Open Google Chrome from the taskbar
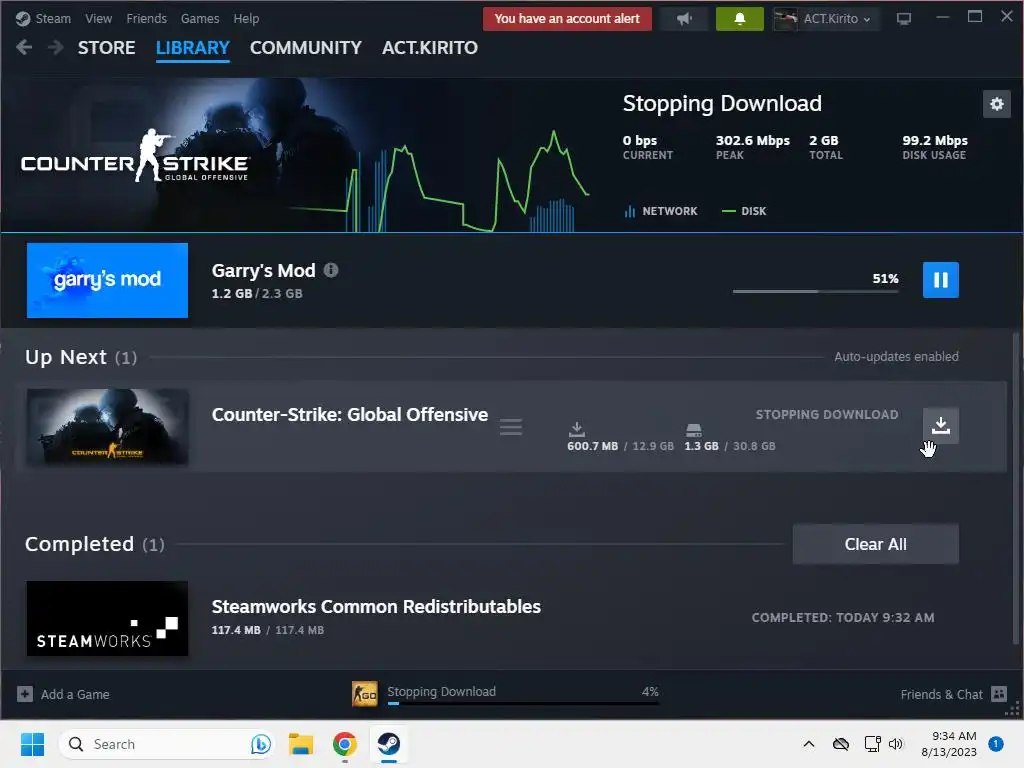The height and width of the screenshot is (768, 1024). [x=344, y=744]
